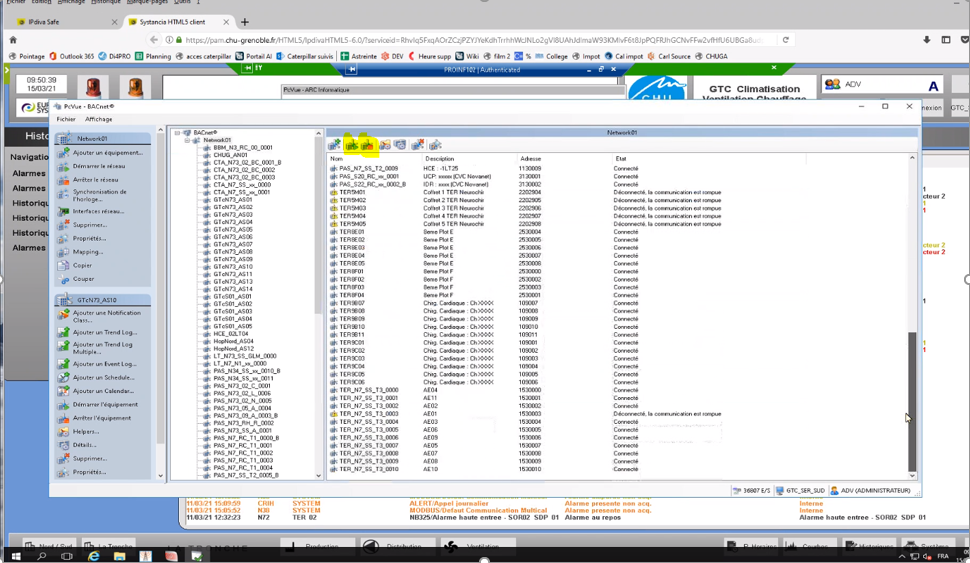The image size is (970, 563).
Task: Click the yellow-highlighted green start equipment toolbar icon
Action: coord(352,146)
